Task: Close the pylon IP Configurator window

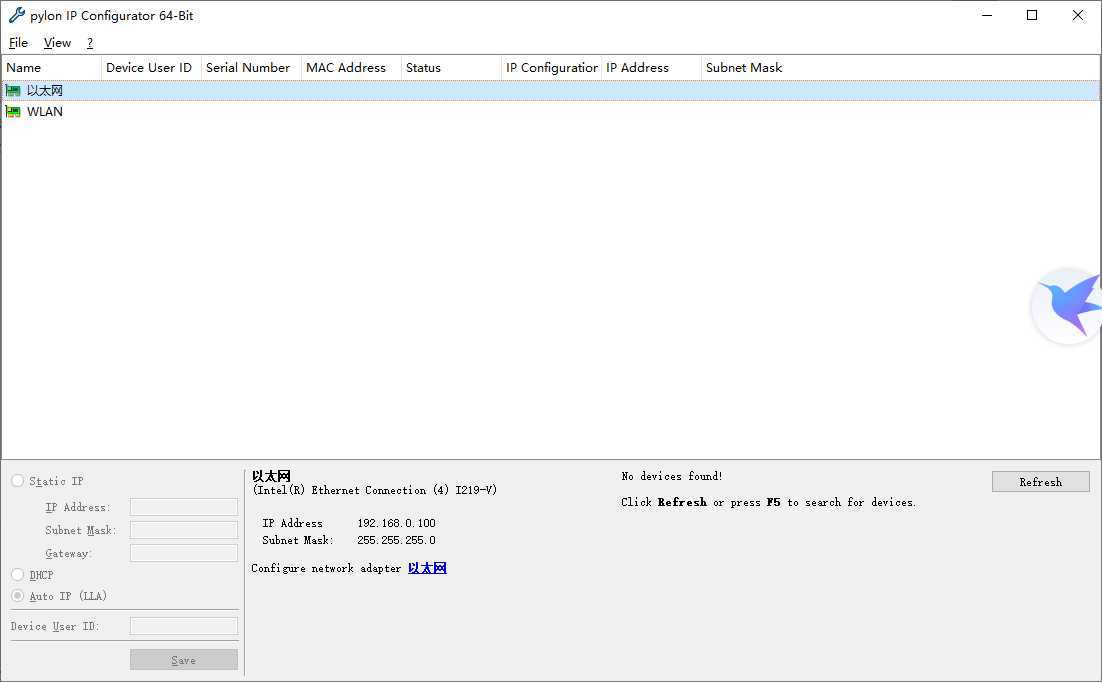Action: tap(1077, 15)
